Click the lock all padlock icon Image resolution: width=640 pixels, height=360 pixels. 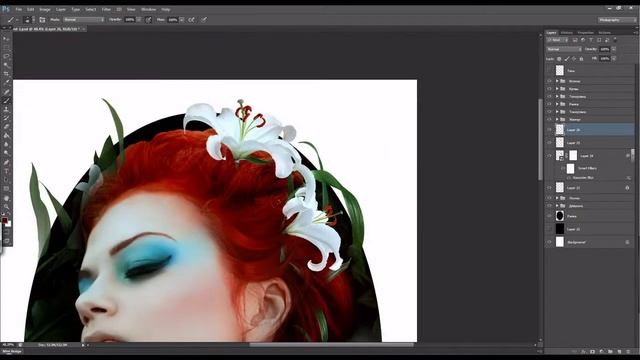point(581,59)
